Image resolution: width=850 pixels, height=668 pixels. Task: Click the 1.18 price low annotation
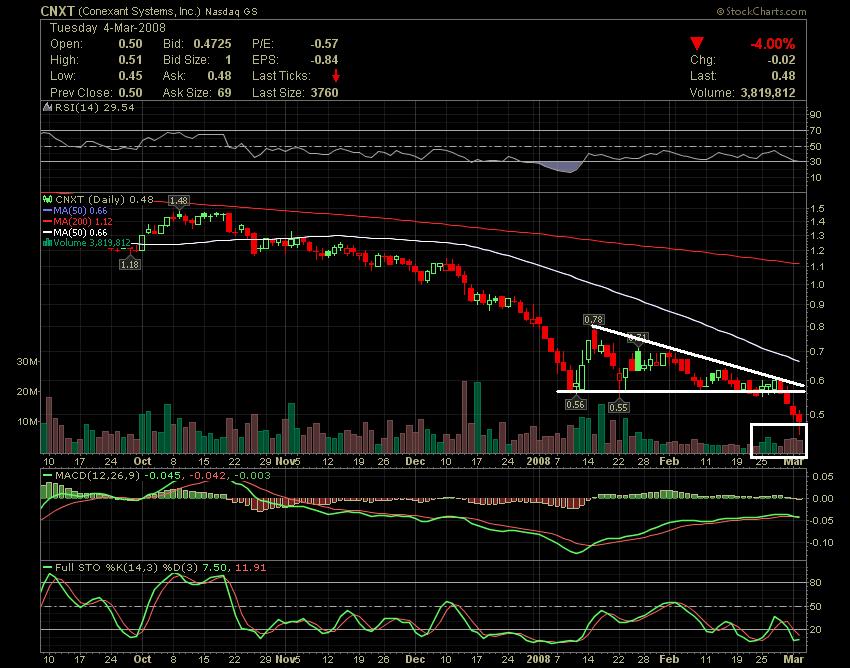pyautogui.click(x=130, y=265)
